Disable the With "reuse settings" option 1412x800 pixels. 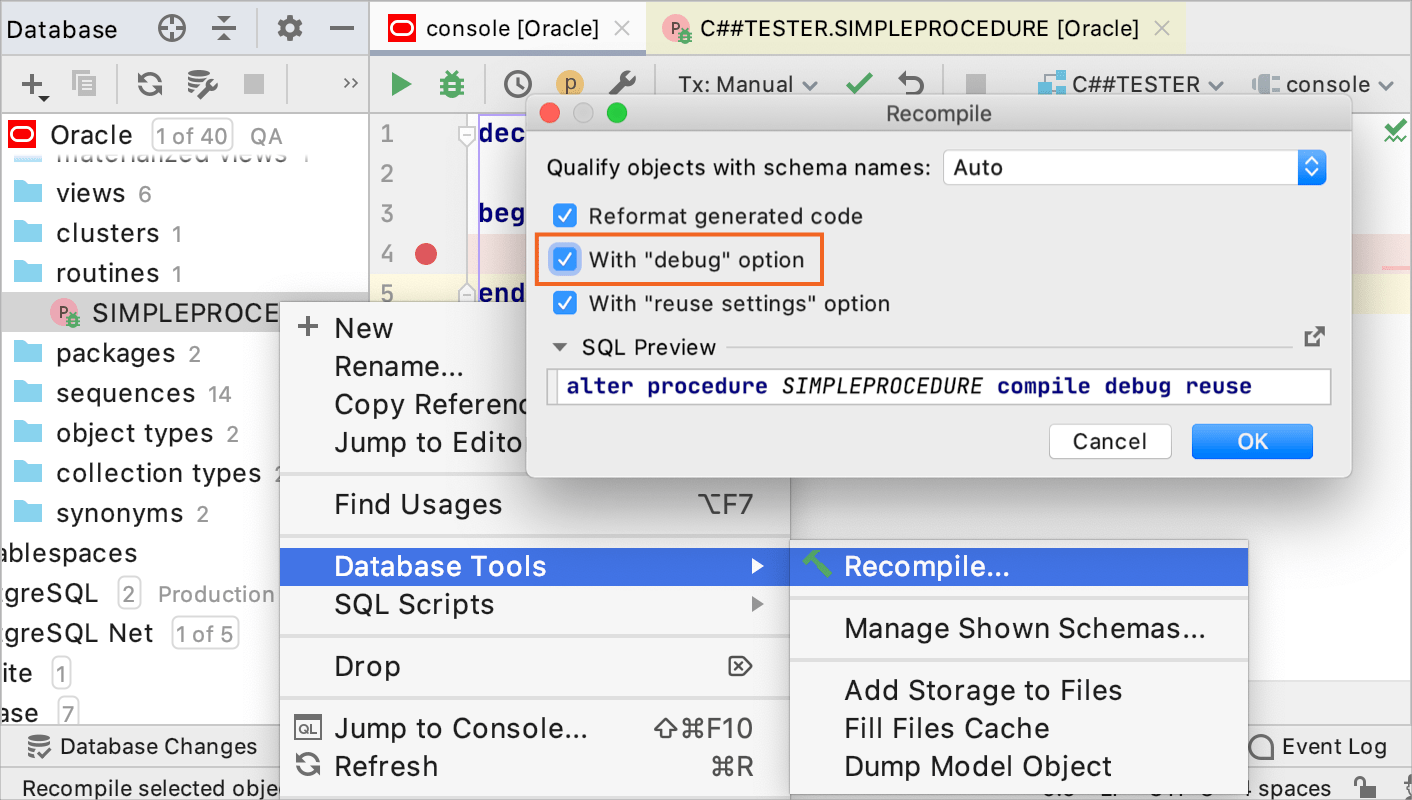(565, 302)
